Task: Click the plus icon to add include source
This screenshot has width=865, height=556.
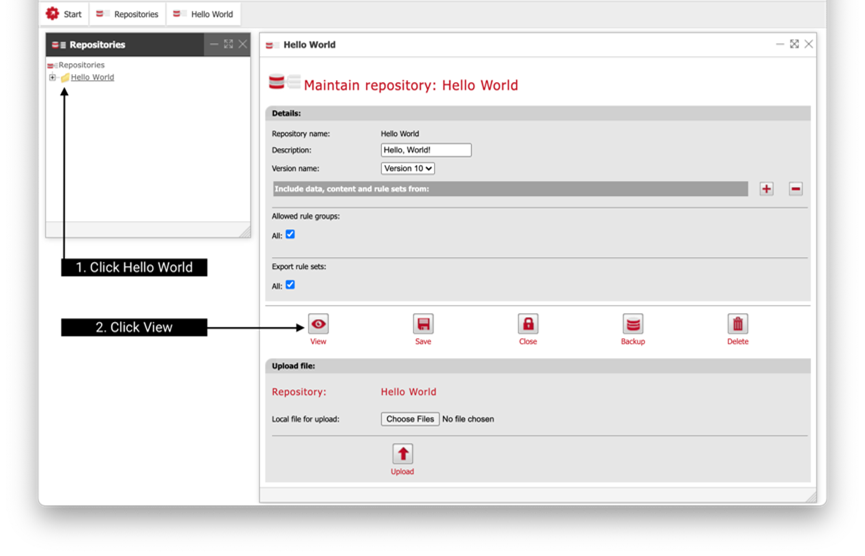Action: (766, 189)
